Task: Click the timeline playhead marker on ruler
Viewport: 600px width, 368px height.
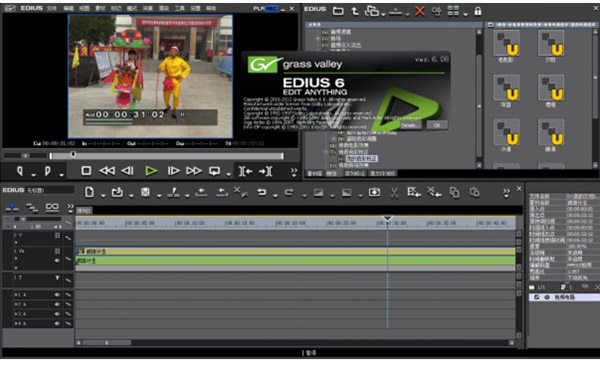Action: pos(387,219)
